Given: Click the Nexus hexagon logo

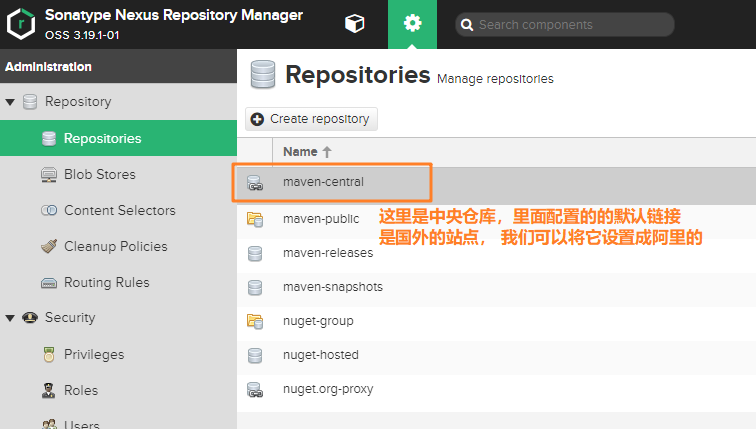Looking at the screenshot, I should (x=21, y=24).
